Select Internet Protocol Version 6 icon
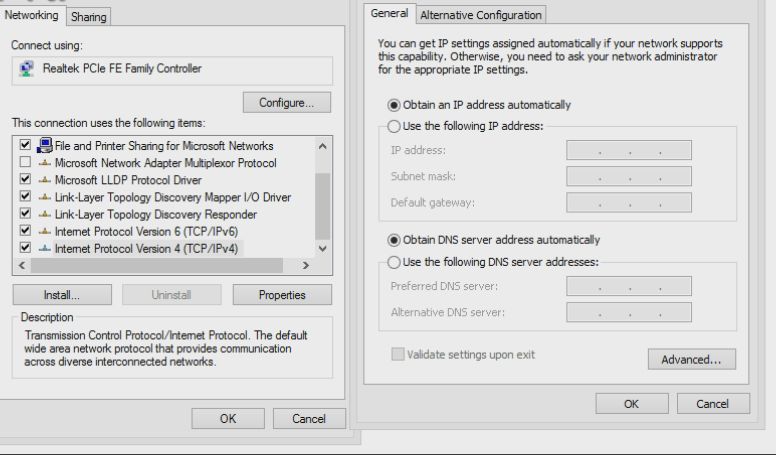 pyautogui.click(x=45, y=231)
